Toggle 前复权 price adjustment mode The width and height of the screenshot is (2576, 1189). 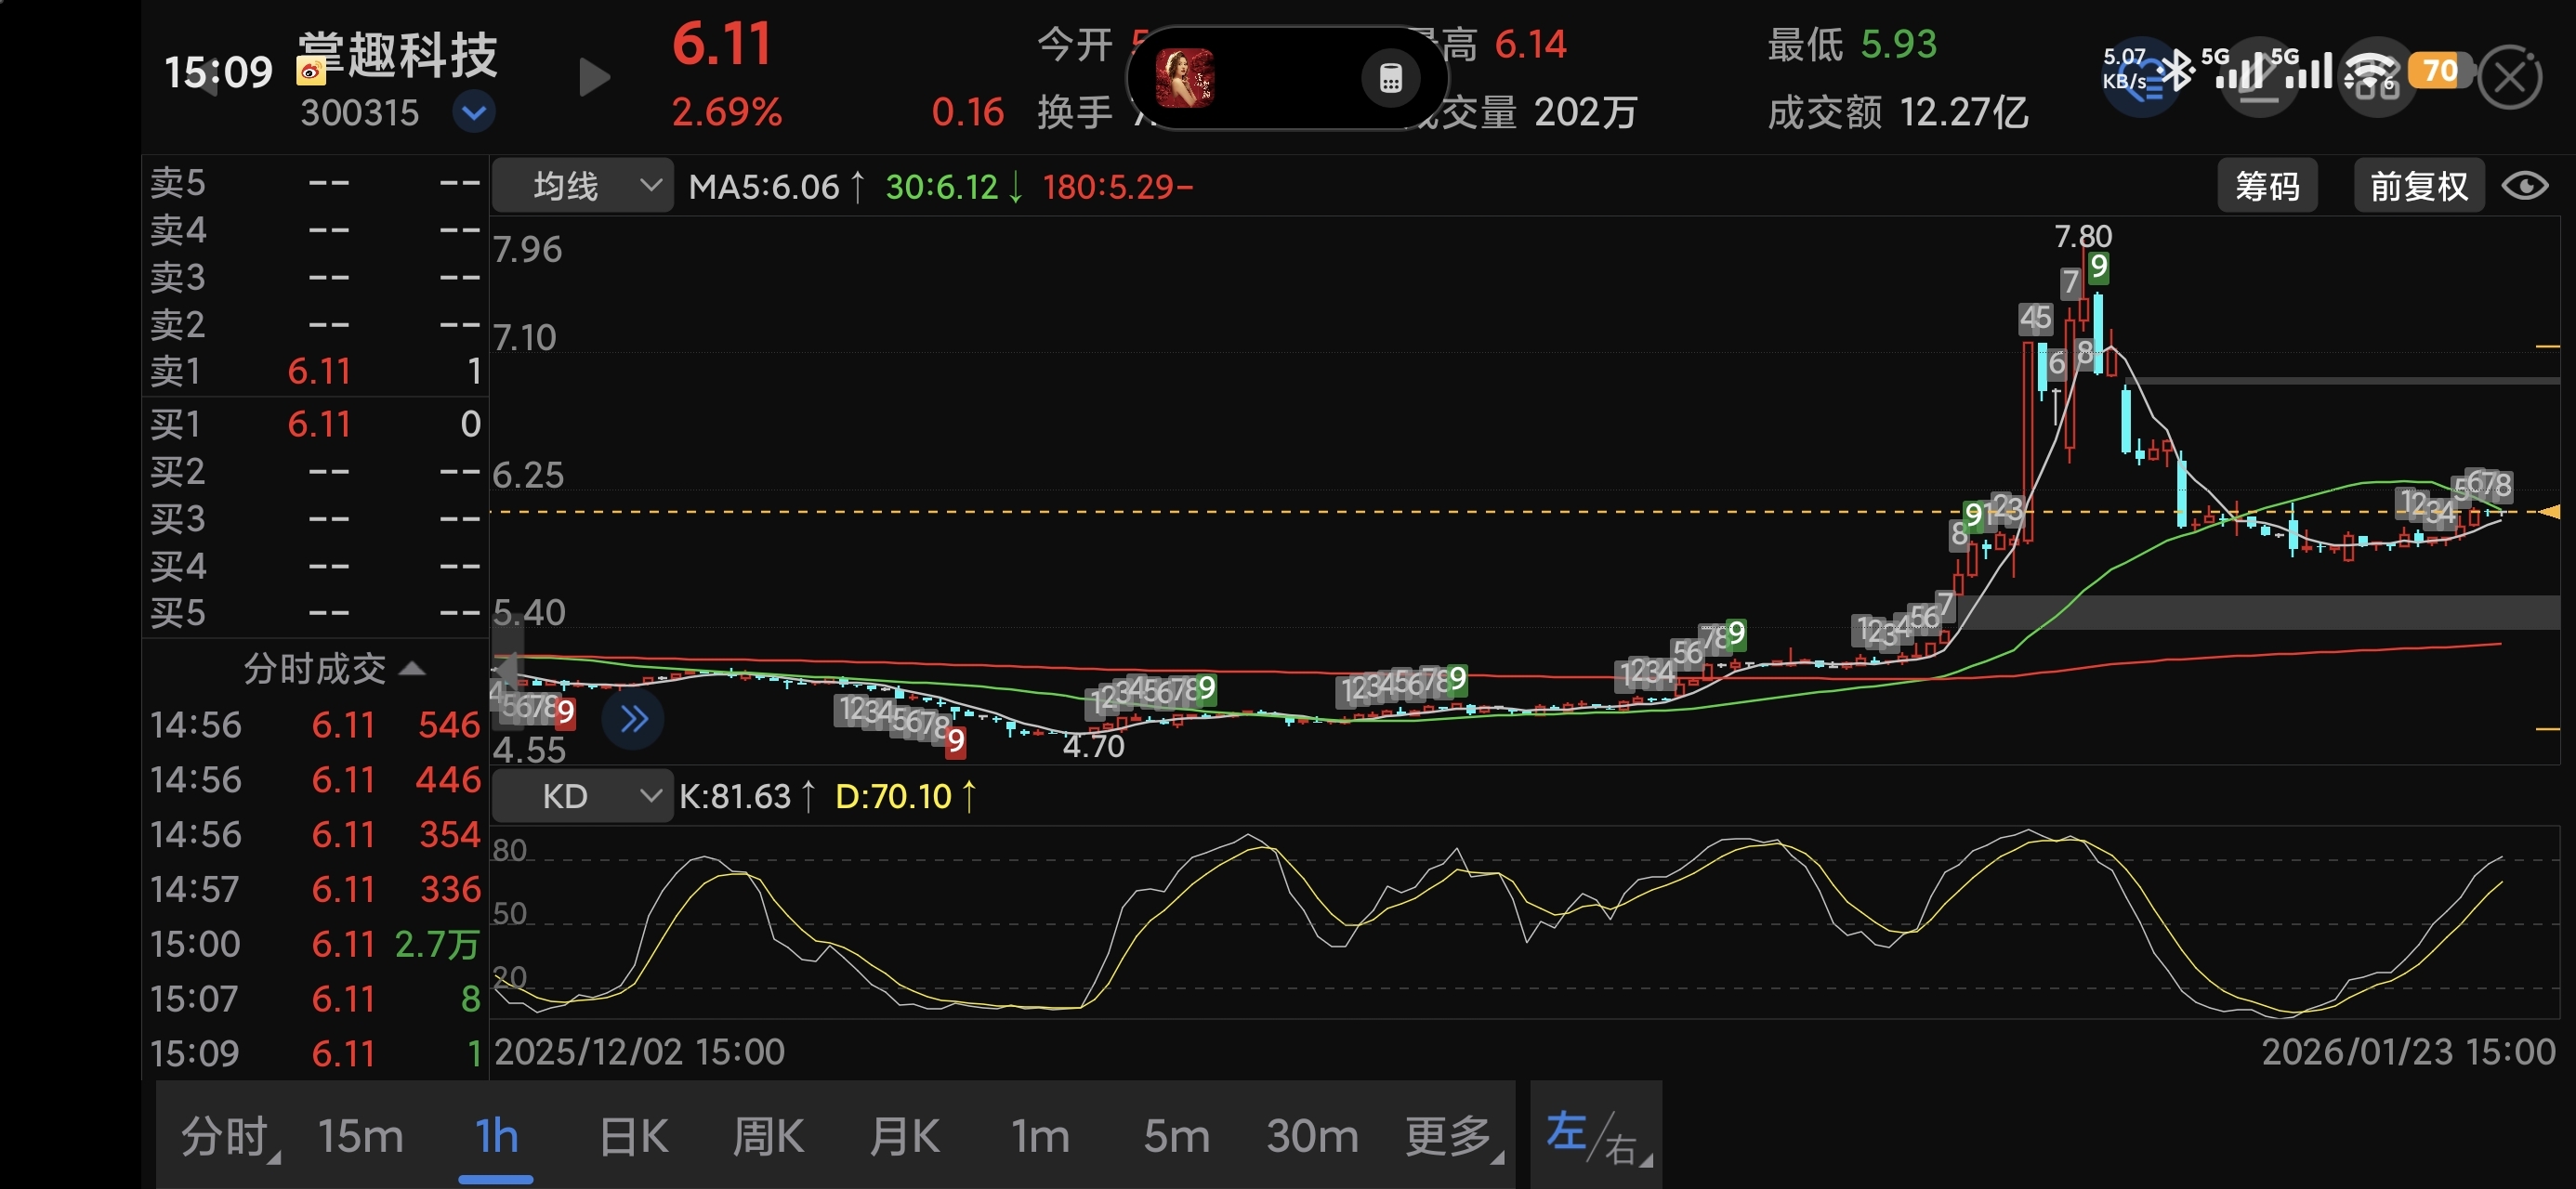click(x=2418, y=186)
